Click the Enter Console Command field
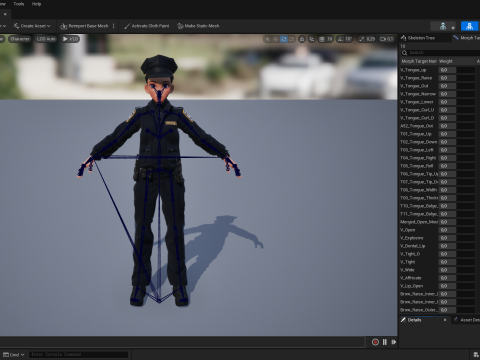Image resolution: width=480 pixels, height=360 pixels. click(x=79, y=354)
